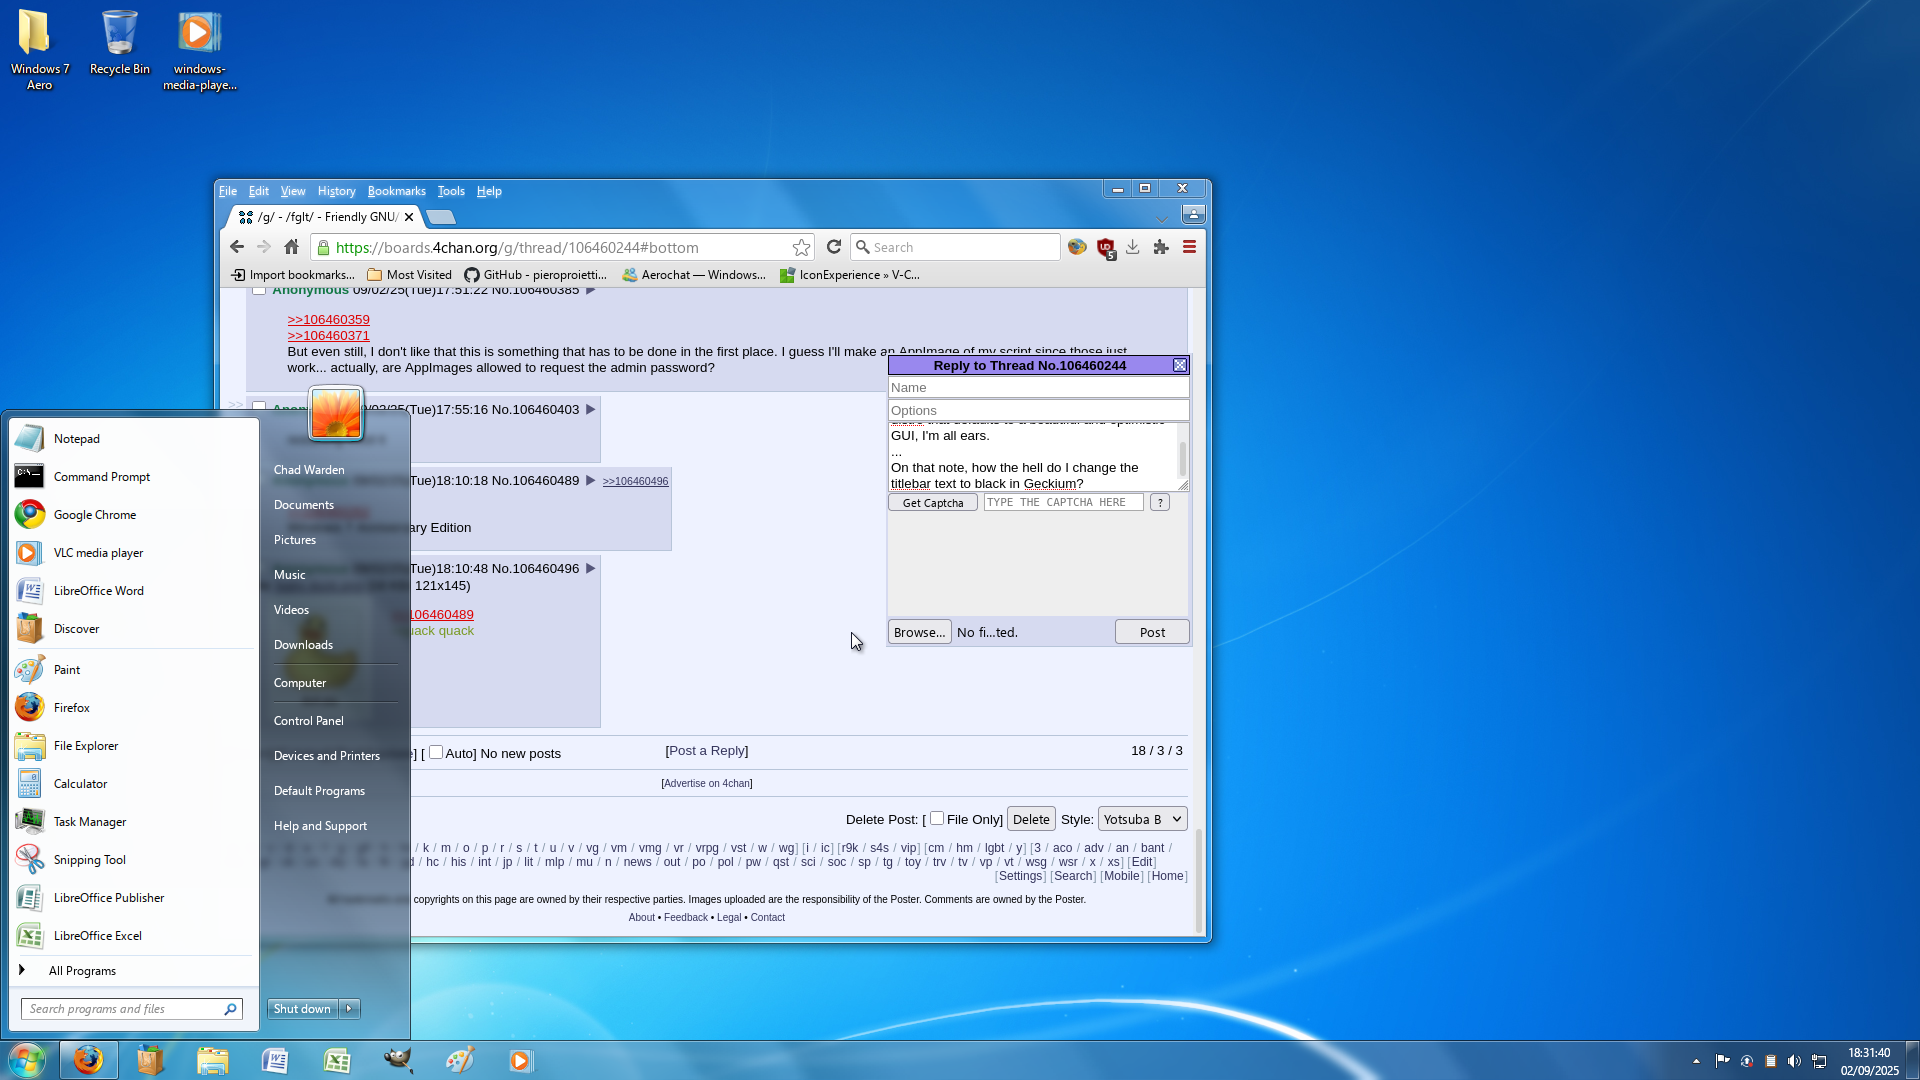The image size is (1920, 1080).
Task: Open the uBlock Origin extension icon
Action: [1106, 247]
